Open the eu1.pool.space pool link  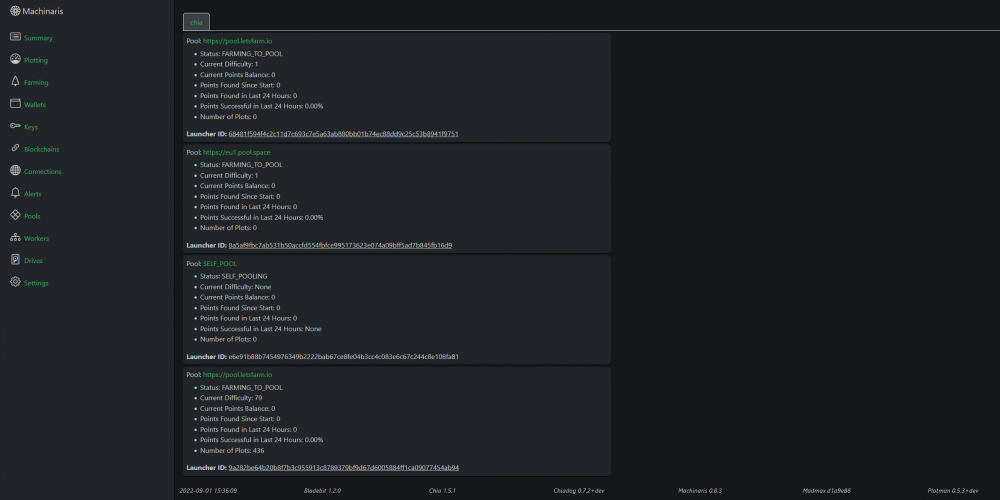[237, 152]
